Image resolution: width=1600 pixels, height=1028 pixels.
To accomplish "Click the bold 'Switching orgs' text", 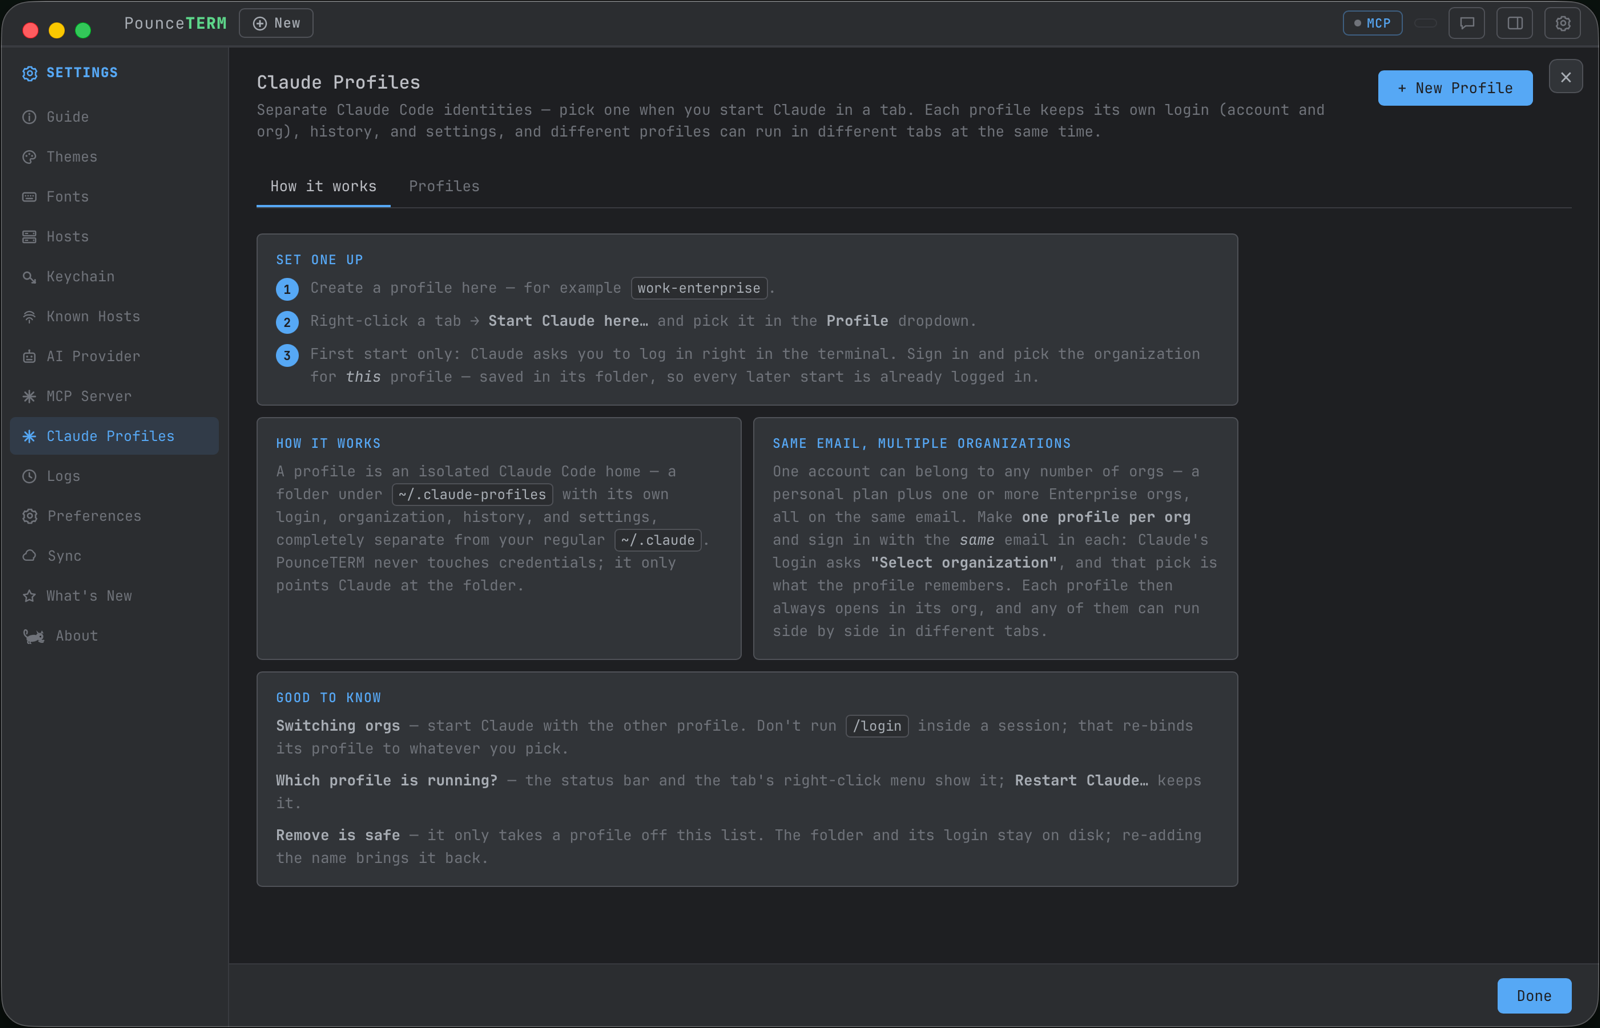I will pos(338,726).
